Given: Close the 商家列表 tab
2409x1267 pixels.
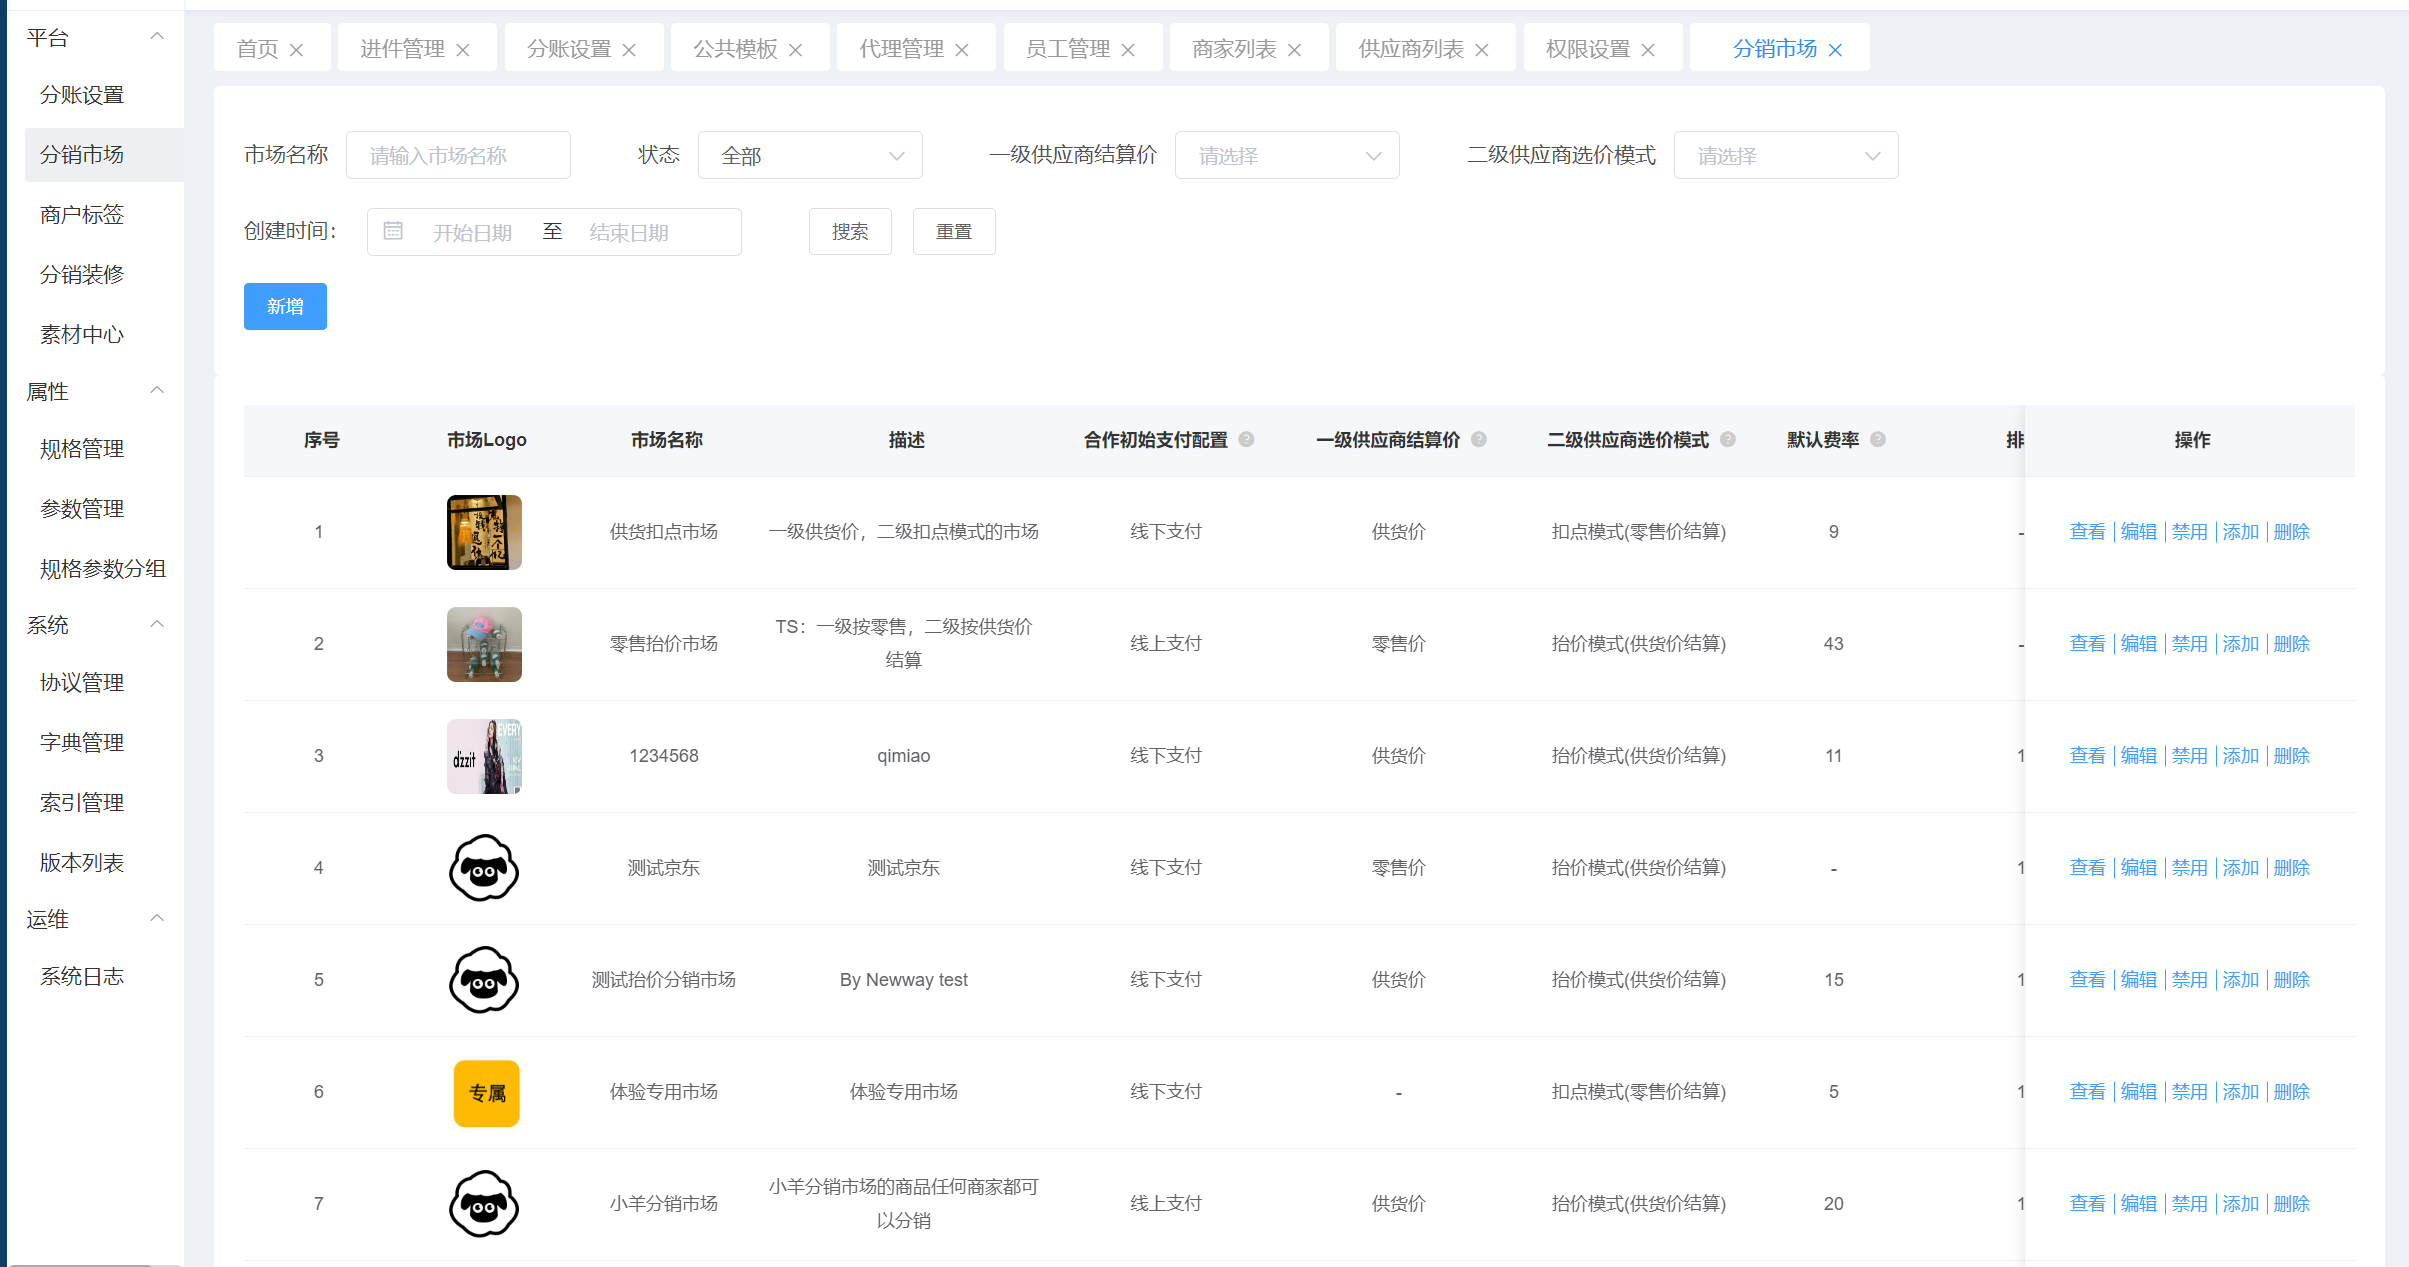Looking at the screenshot, I should click(1295, 50).
